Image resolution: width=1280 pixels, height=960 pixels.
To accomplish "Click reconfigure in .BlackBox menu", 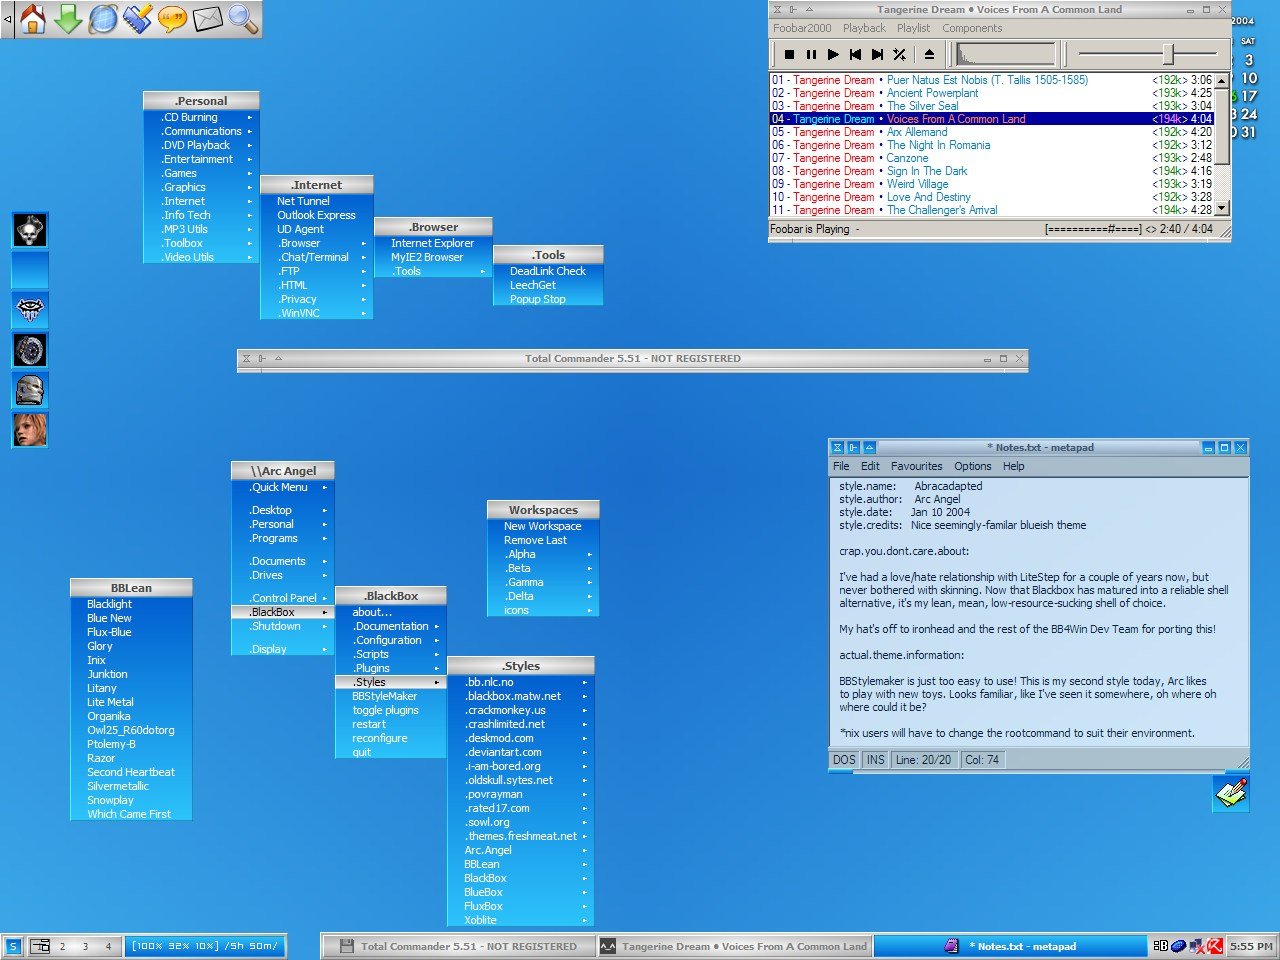I will coord(391,738).
